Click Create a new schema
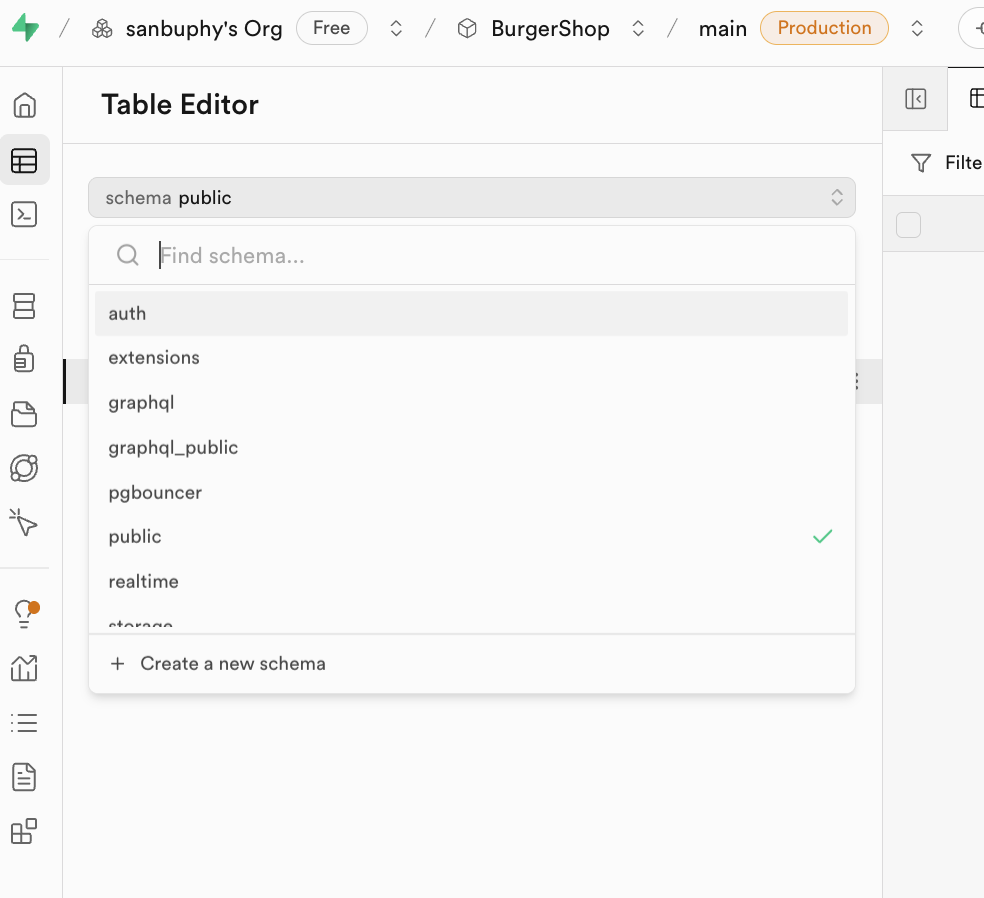This screenshot has height=898, width=984. point(232,664)
